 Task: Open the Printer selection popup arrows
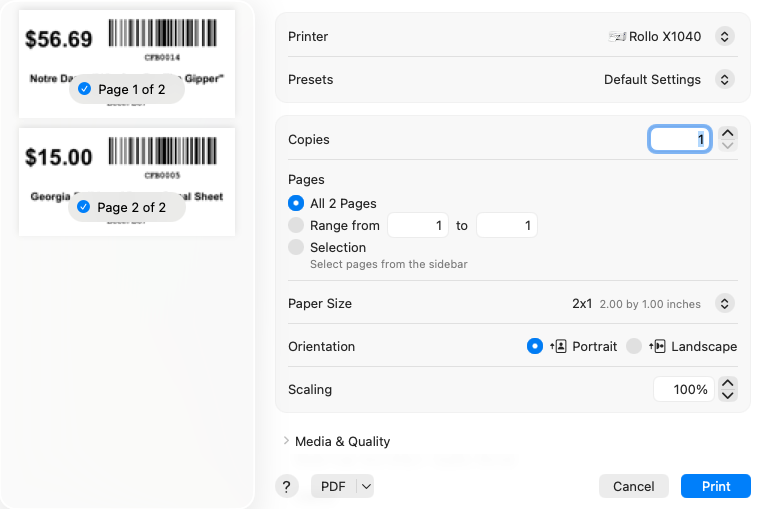724,36
